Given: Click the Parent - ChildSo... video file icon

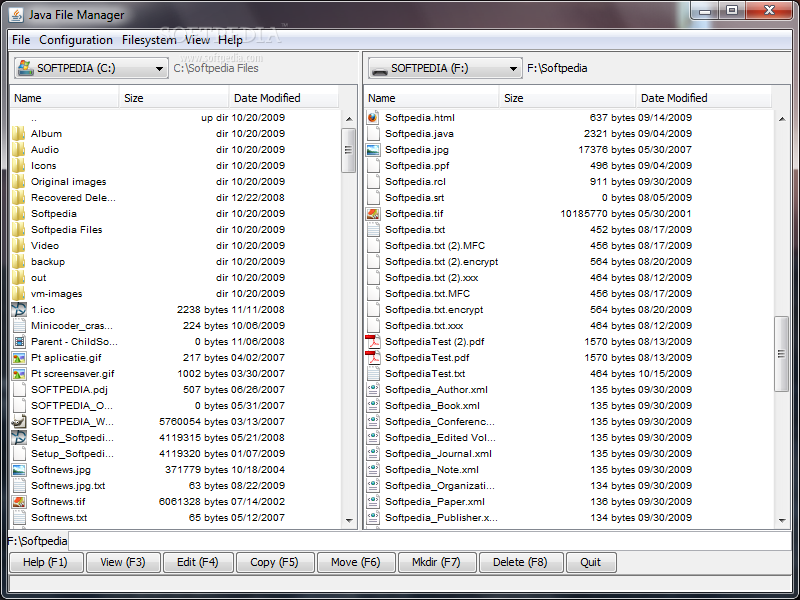Looking at the screenshot, I should point(19,341).
